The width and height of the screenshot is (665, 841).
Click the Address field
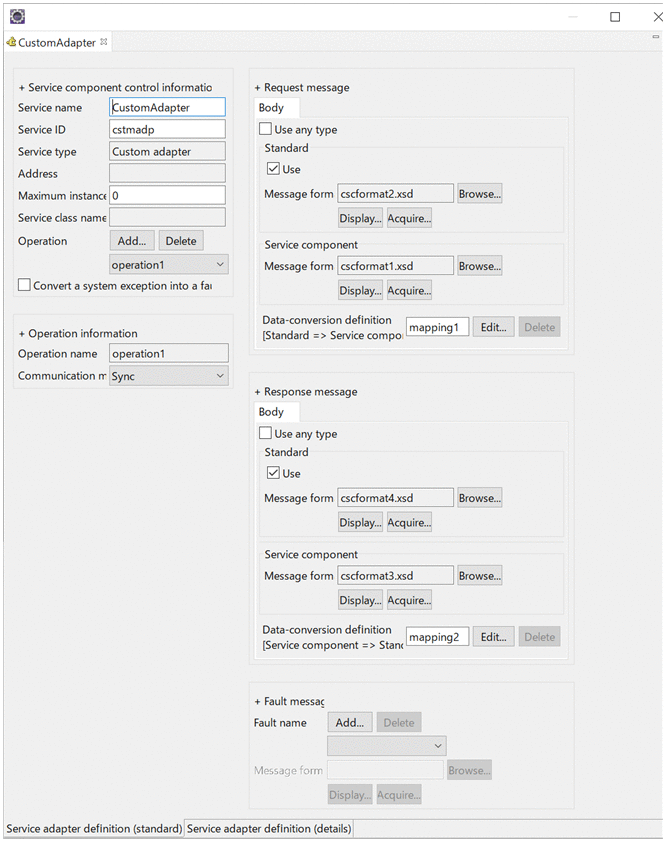click(167, 173)
